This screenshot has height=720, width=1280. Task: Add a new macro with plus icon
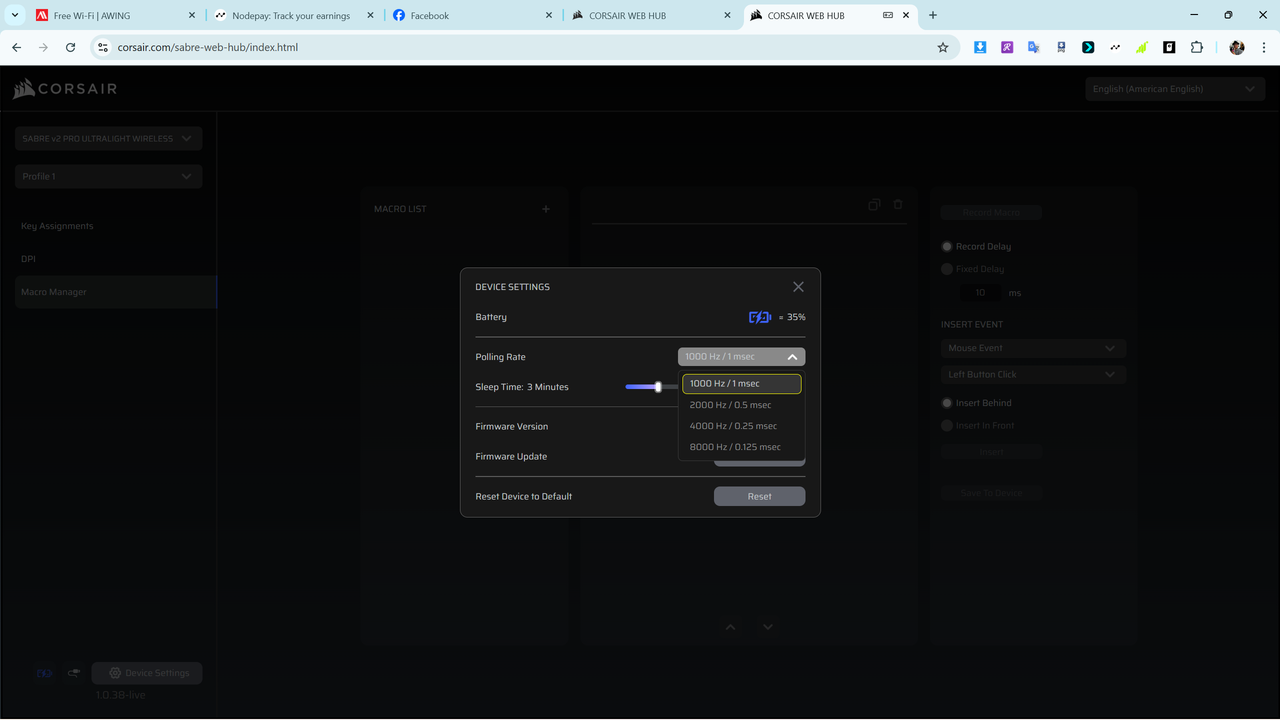click(546, 209)
